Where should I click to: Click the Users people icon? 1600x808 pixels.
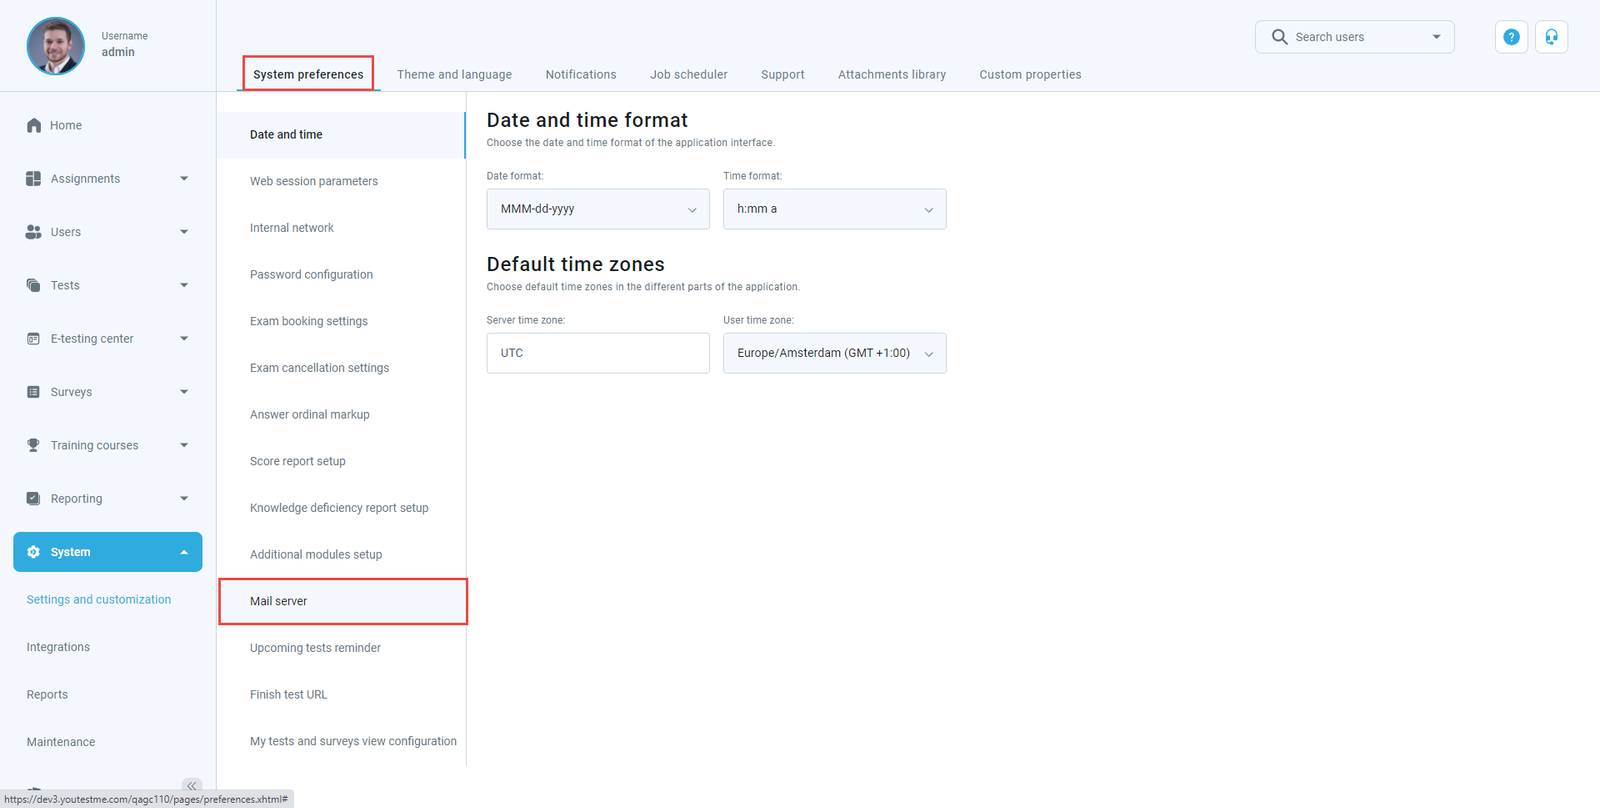click(x=34, y=232)
